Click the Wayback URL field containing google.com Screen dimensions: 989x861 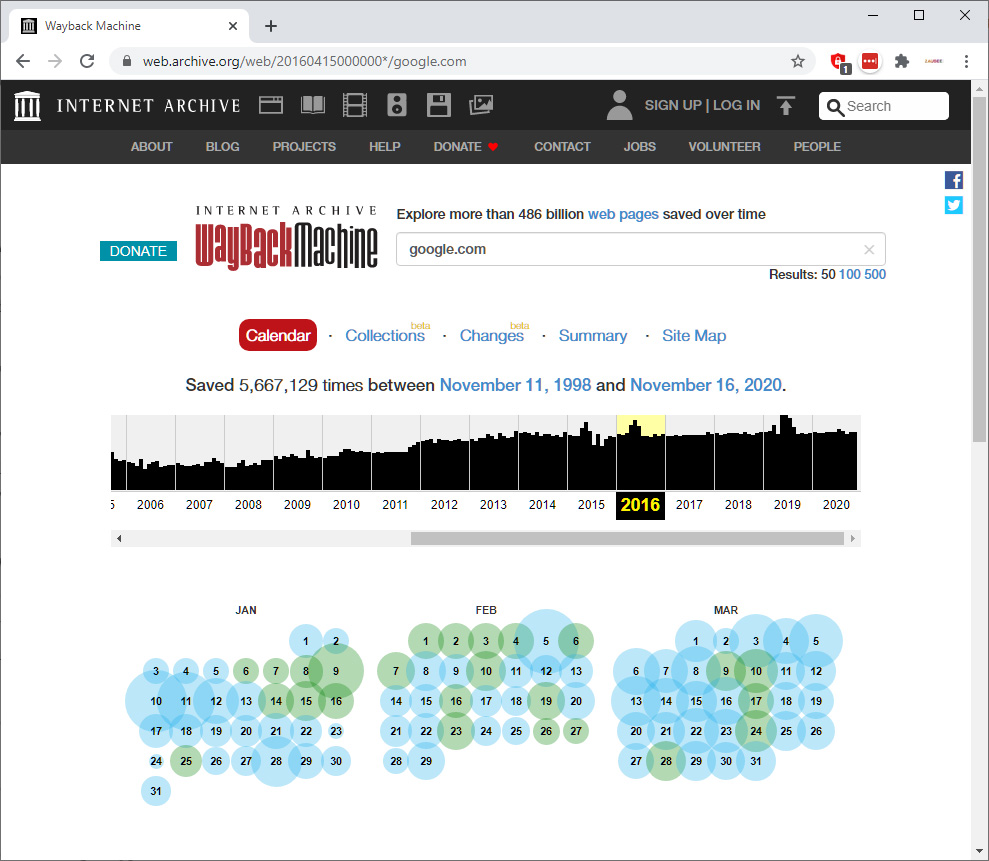[641, 249]
